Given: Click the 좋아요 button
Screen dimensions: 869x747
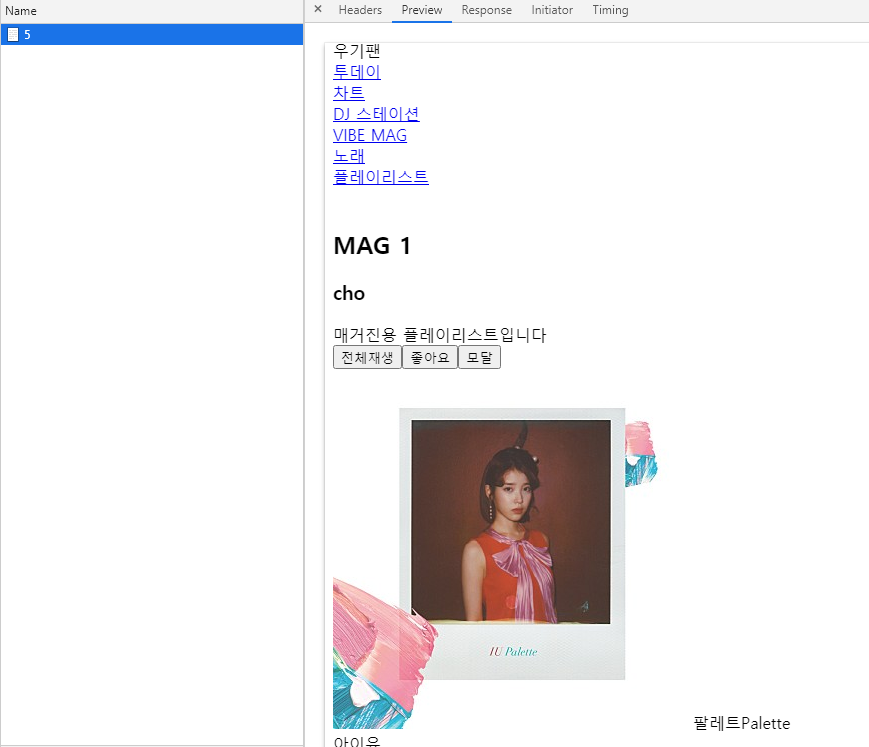Looking at the screenshot, I should [x=430, y=357].
